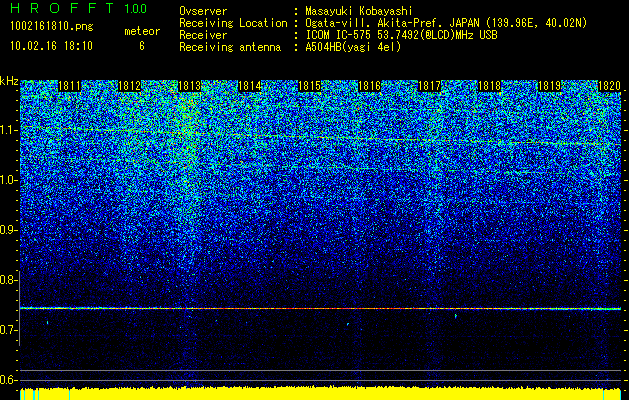
Task: Click the 1818 time marker
Action: click(490, 86)
